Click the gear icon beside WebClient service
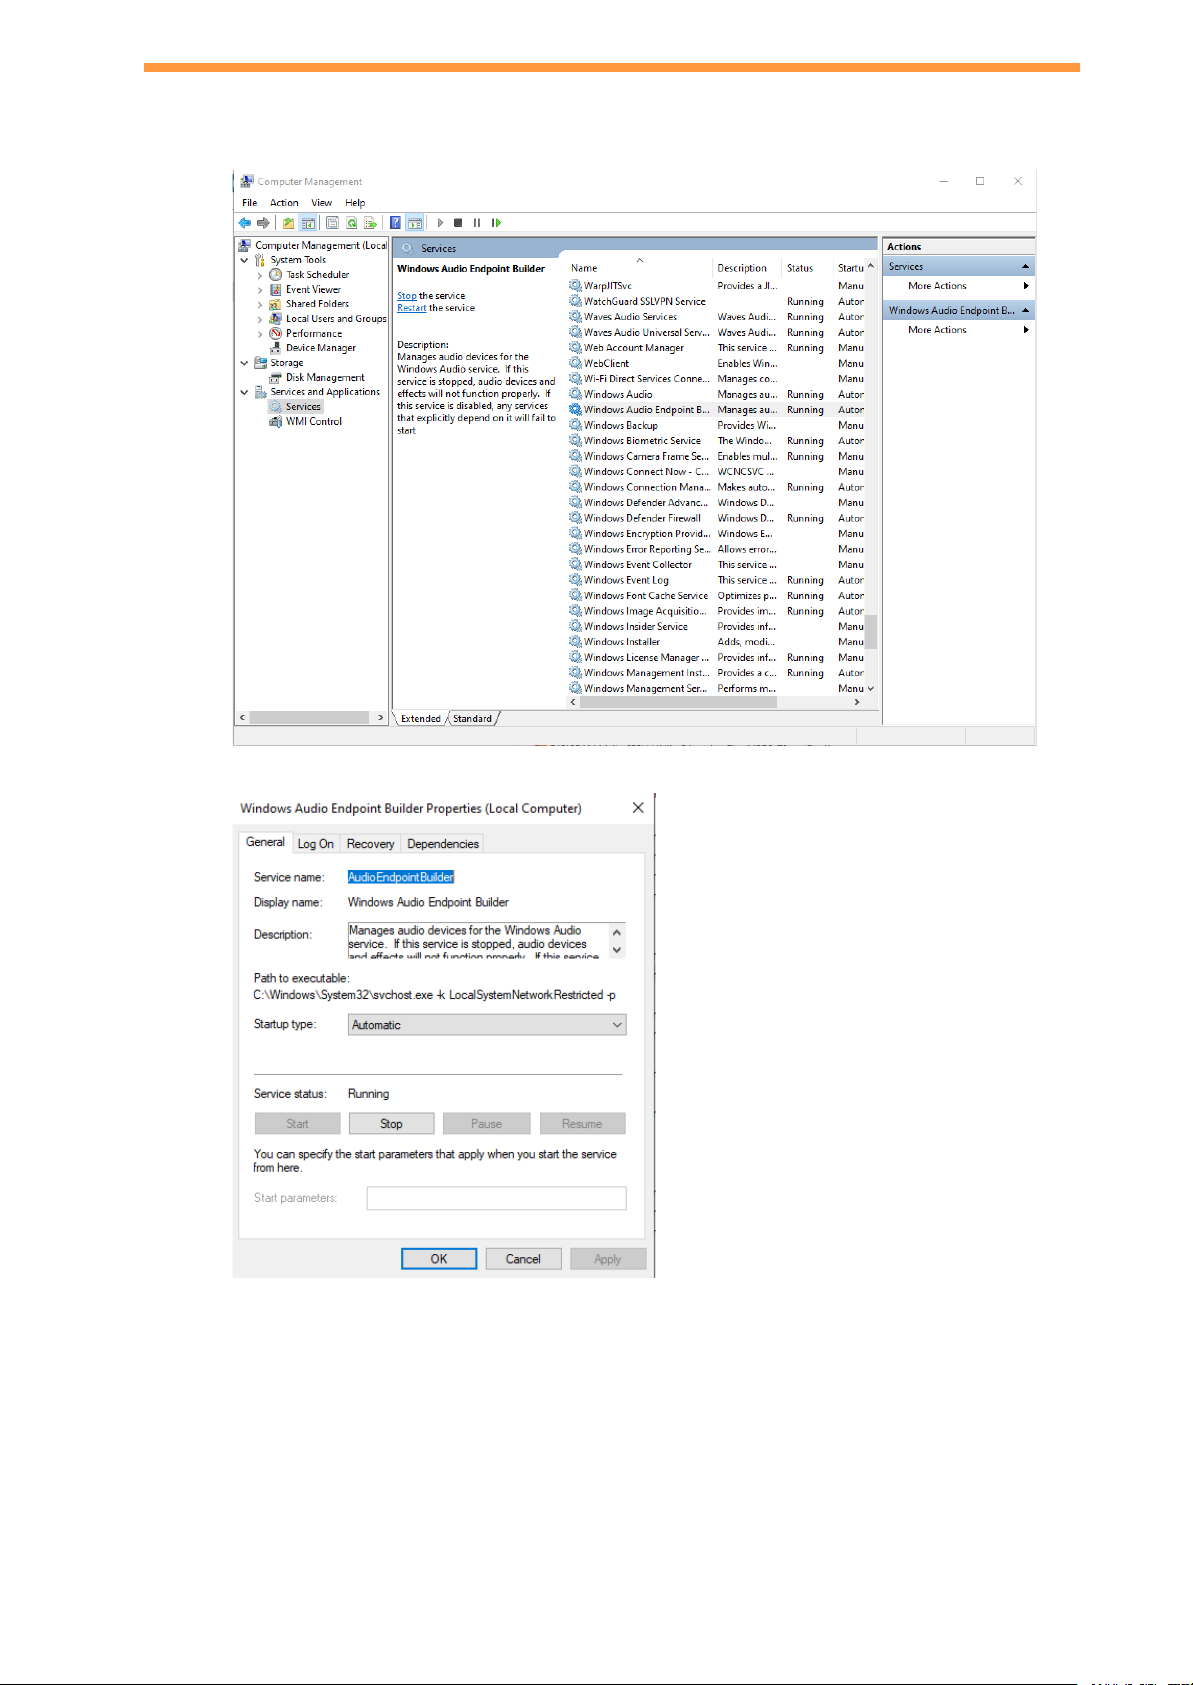This screenshot has width=1193, height=1685. tap(576, 363)
